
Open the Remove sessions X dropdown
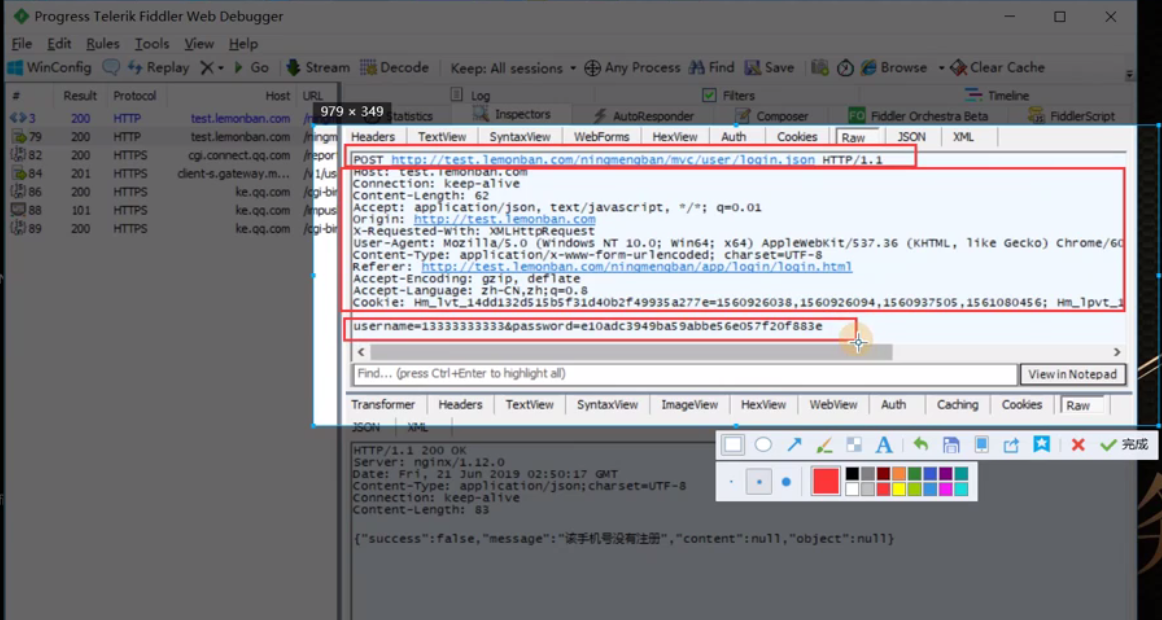click(211, 67)
